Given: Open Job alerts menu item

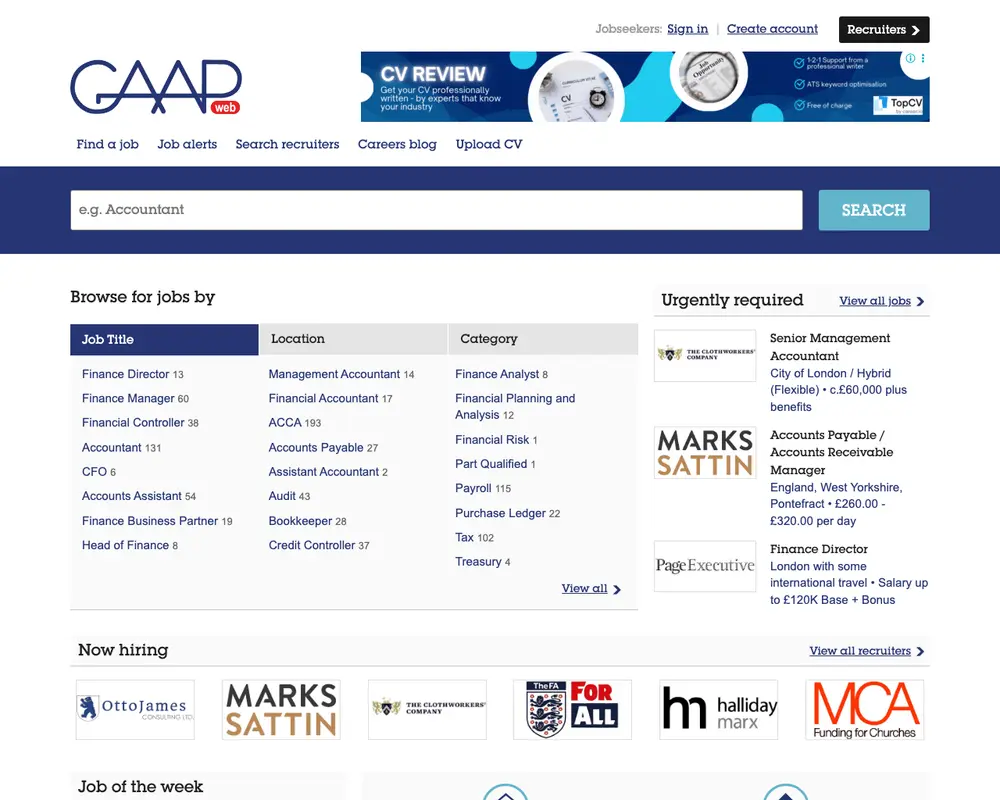Looking at the screenshot, I should pos(188,144).
